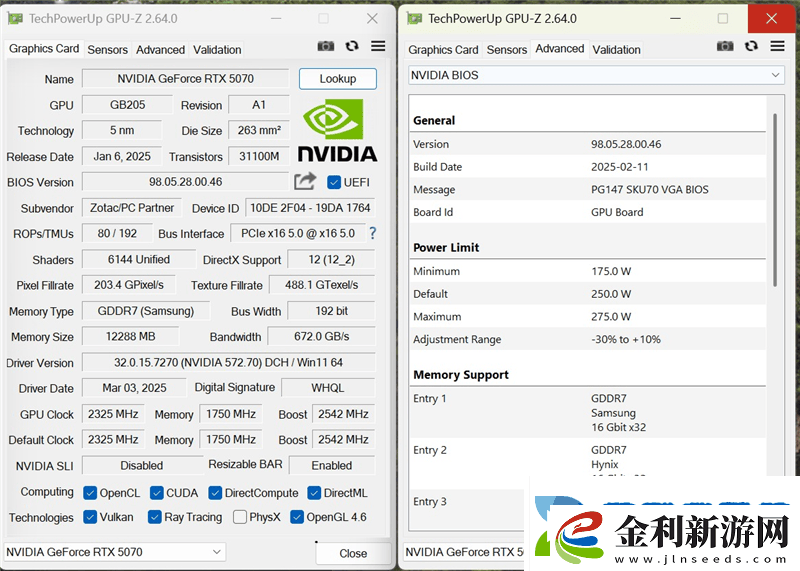Toggle the DirectCompute checkbox
Screen dimensions: 800x571
(x=215, y=493)
